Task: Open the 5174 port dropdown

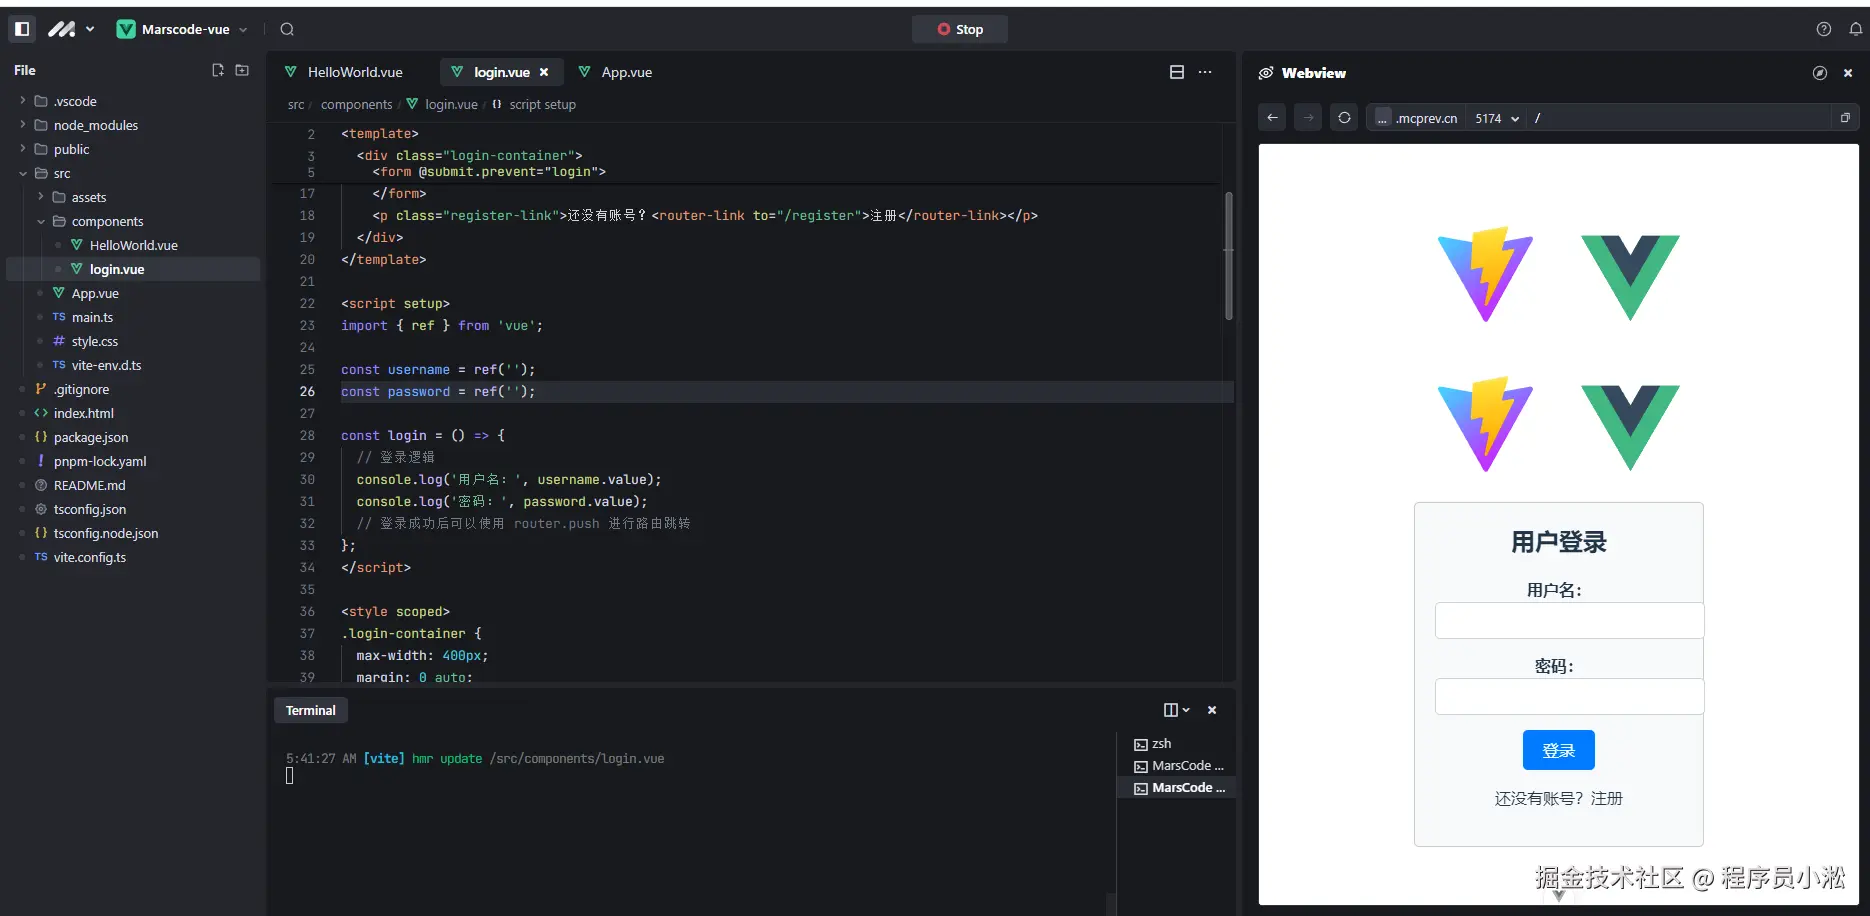Action: pos(1497,118)
